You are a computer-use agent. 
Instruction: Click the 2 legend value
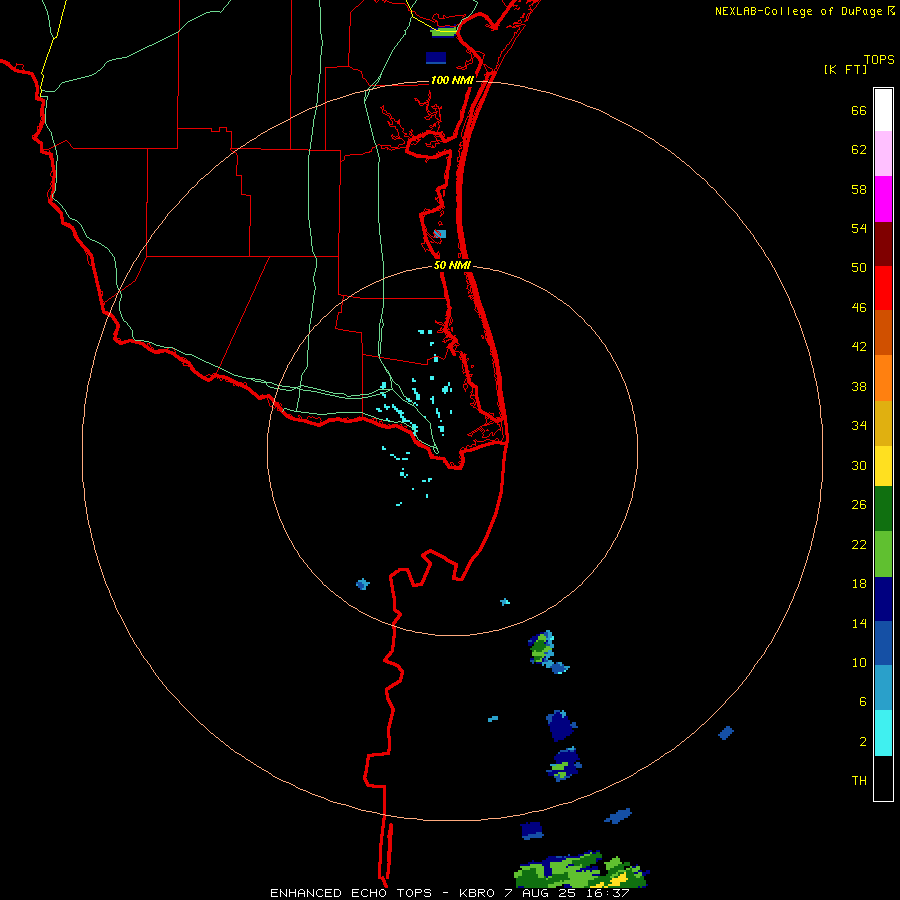862,741
